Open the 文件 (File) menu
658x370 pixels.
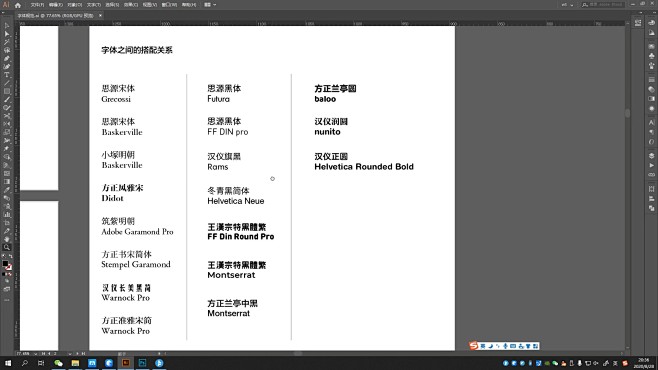[37, 5]
